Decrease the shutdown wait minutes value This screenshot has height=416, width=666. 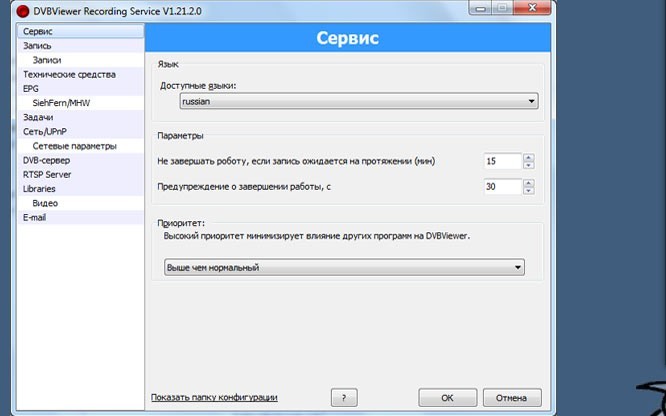point(529,165)
